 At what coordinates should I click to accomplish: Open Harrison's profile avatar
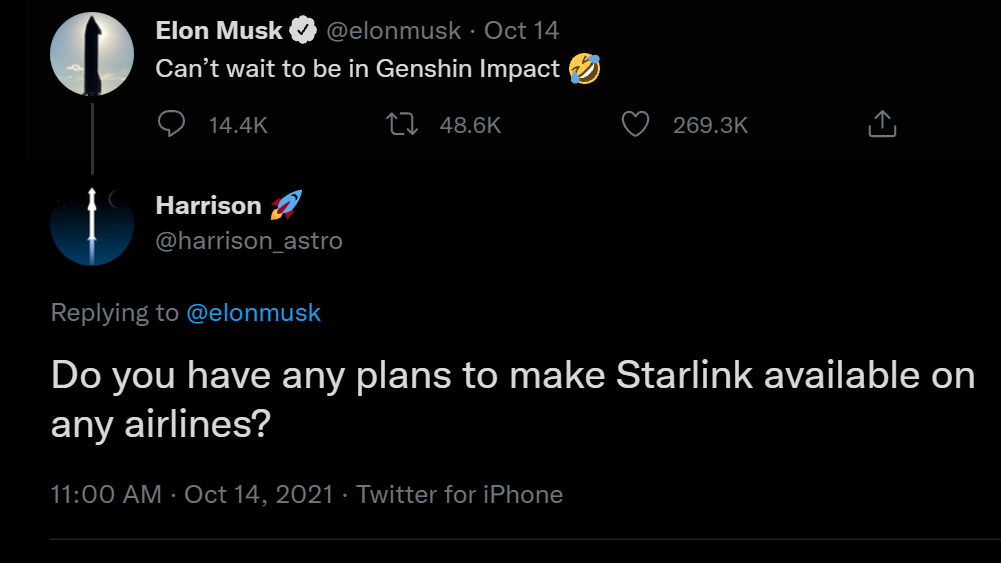92,223
